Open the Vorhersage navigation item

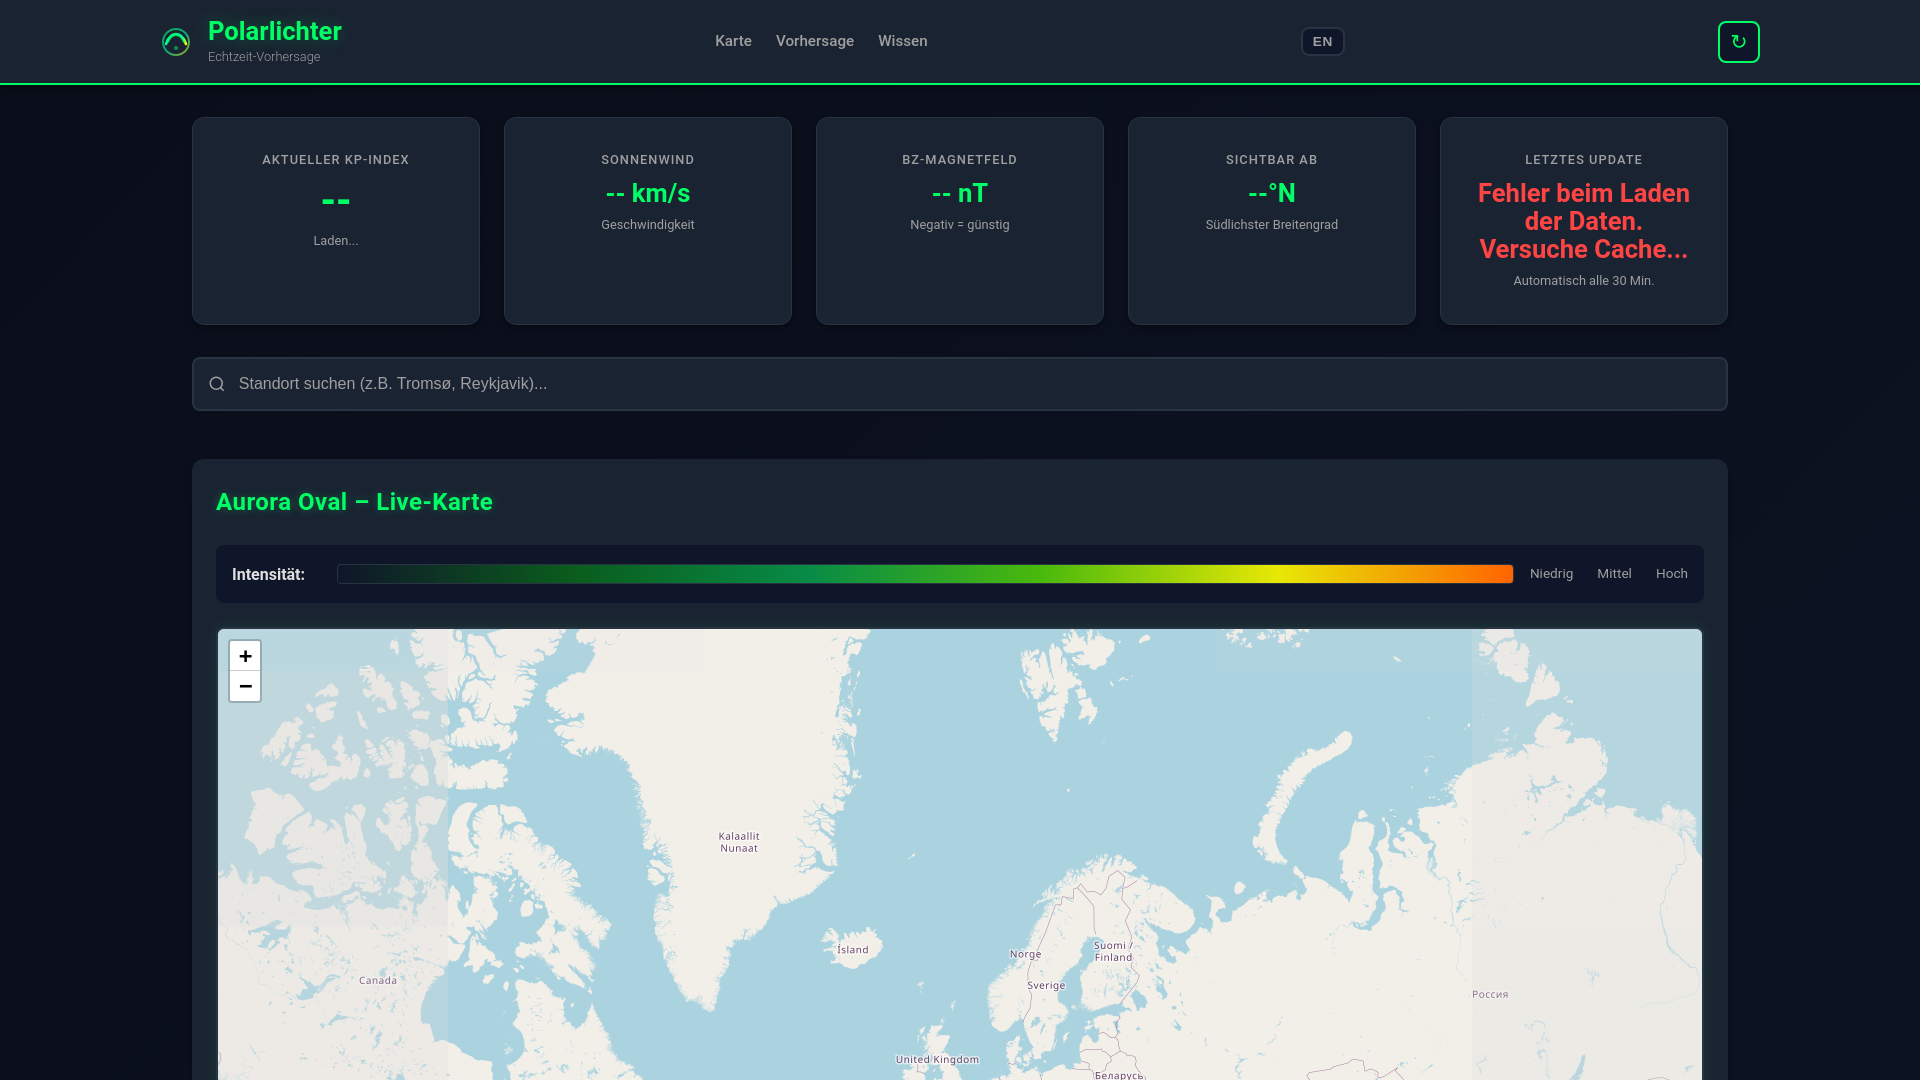(815, 41)
